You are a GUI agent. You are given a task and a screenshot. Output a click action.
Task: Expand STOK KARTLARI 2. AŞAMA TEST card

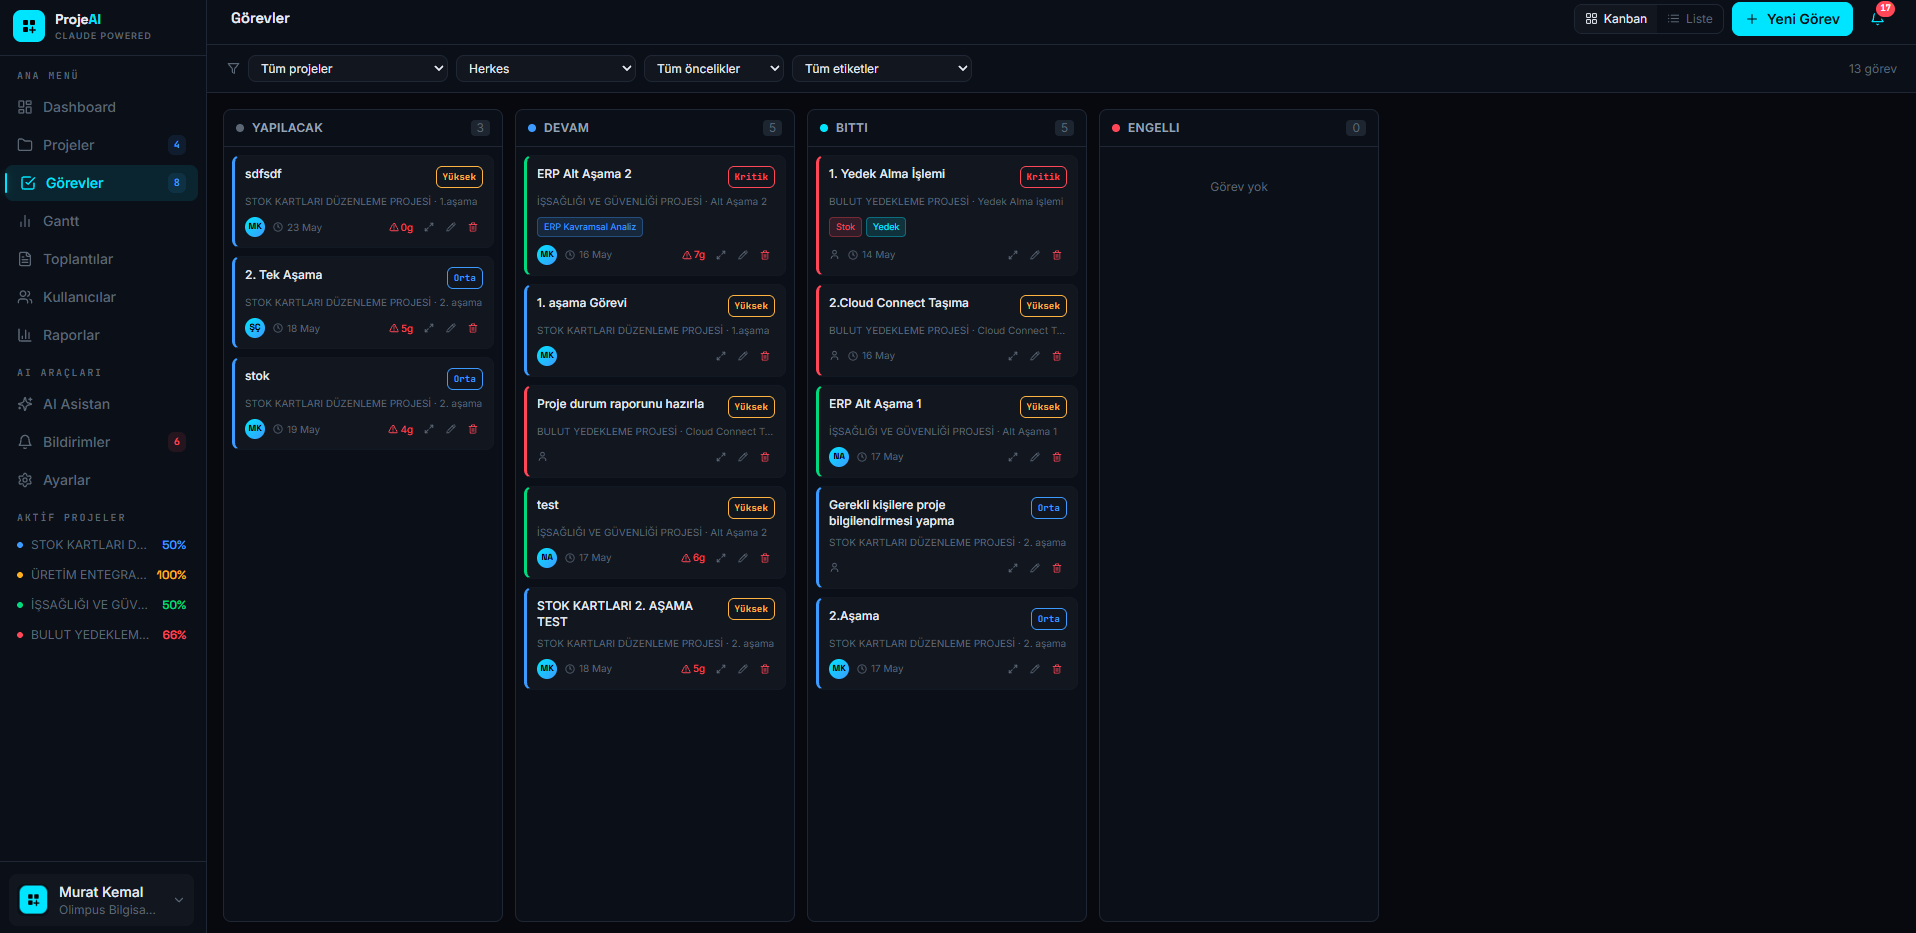(x=721, y=669)
